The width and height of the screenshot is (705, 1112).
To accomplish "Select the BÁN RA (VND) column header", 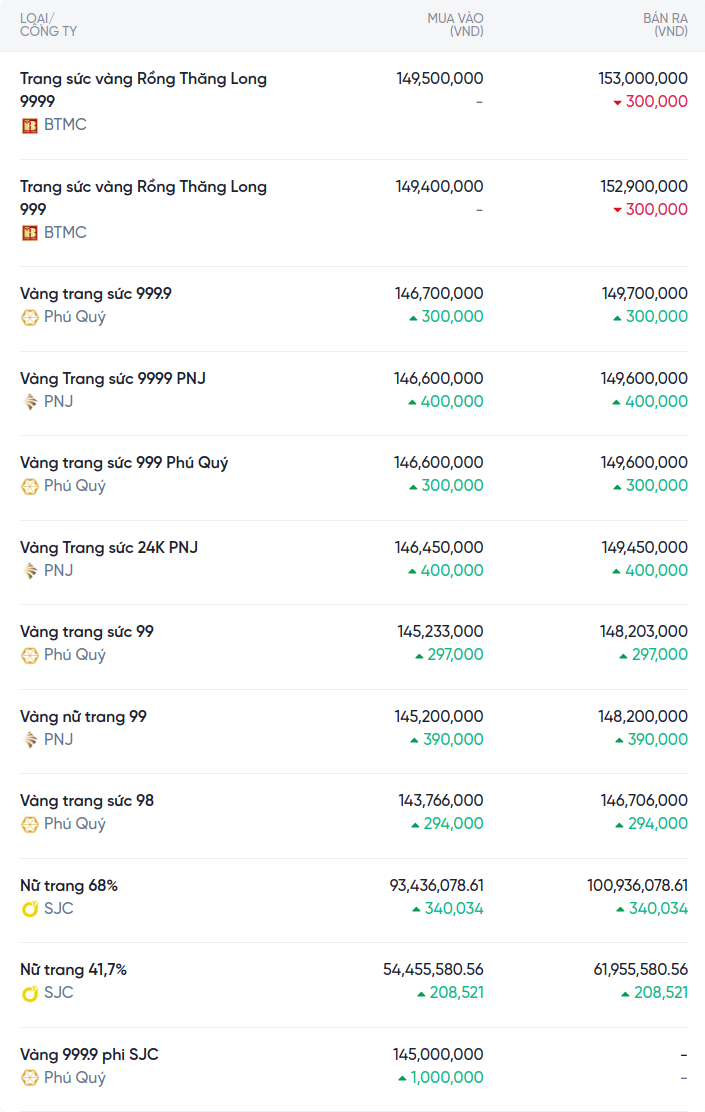I will point(665,25).
